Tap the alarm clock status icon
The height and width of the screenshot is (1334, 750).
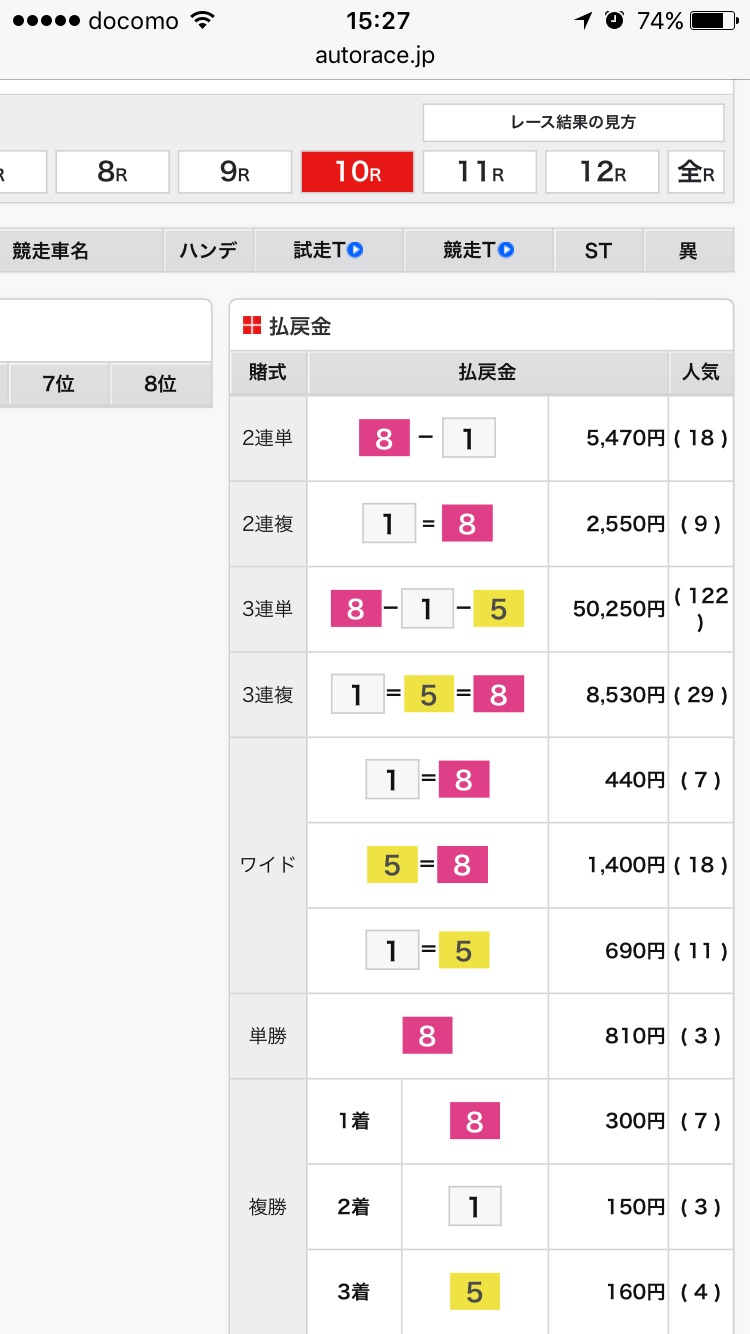[615, 21]
